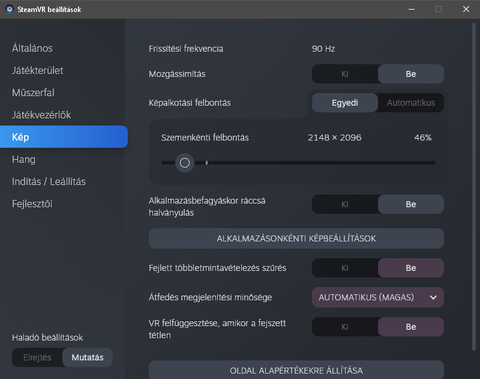Enable Alkalmazásbefagyáskor ráccsá halványulás with Be
The height and width of the screenshot is (379, 480).
pos(411,204)
